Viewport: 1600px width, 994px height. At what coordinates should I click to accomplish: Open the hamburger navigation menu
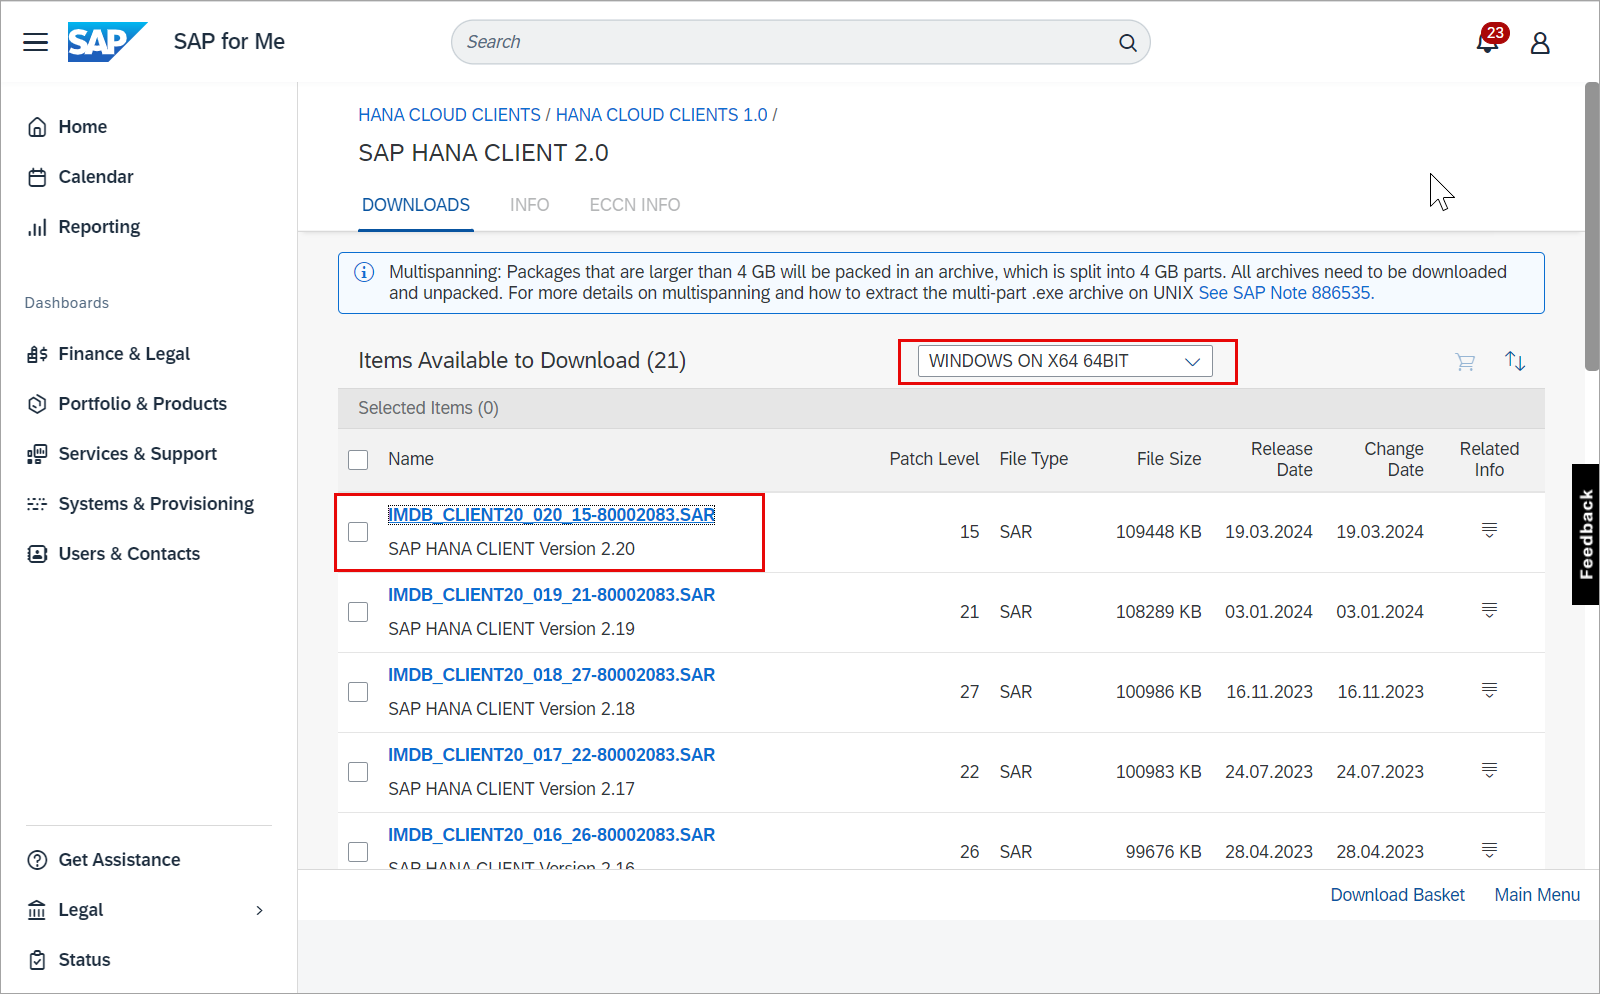(x=36, y=42)
